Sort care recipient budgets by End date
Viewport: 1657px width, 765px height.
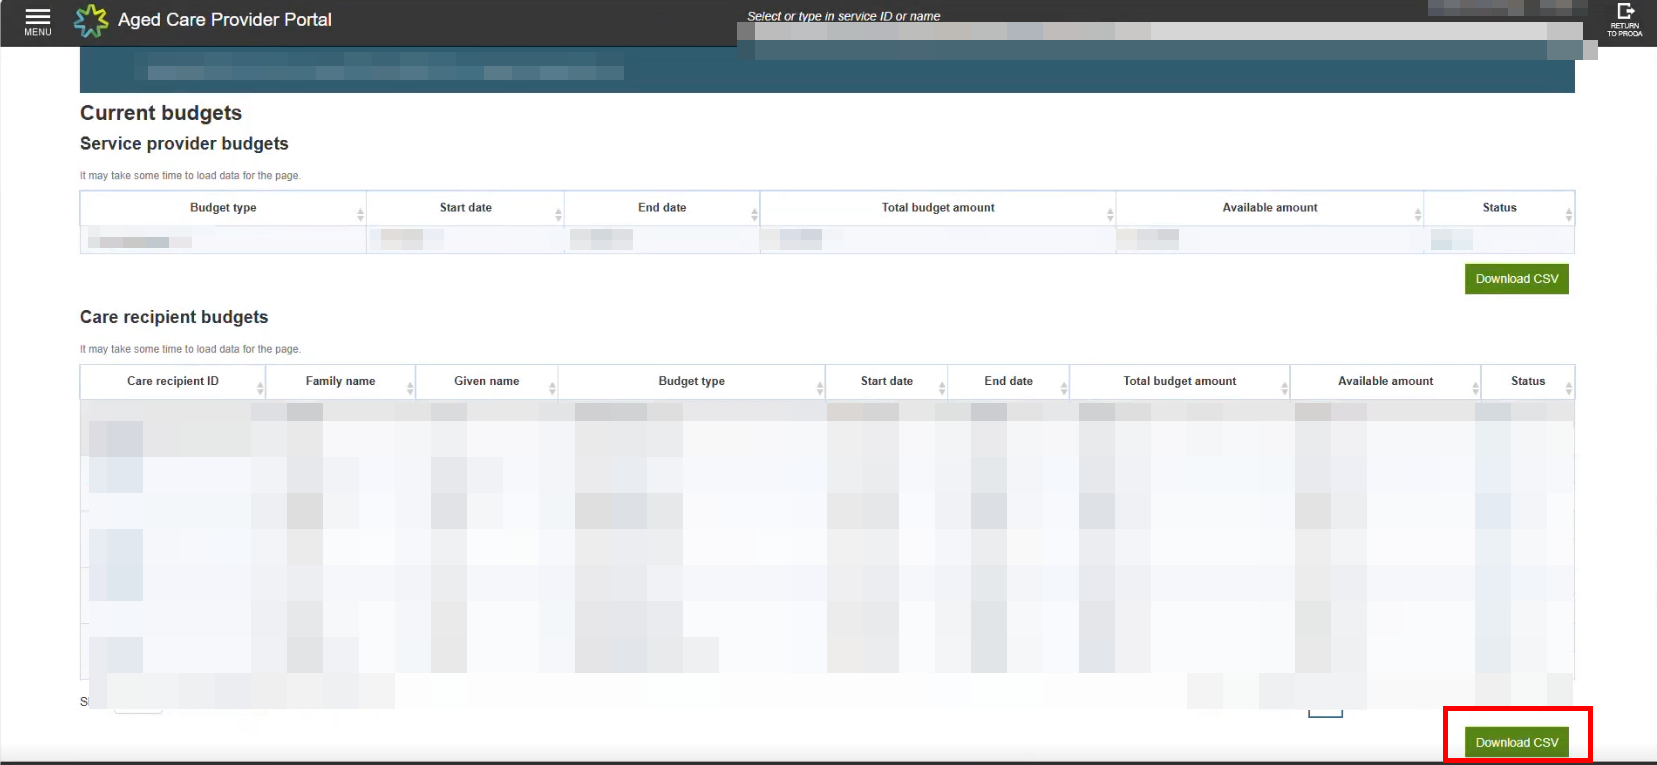(x=1008, y=381)
